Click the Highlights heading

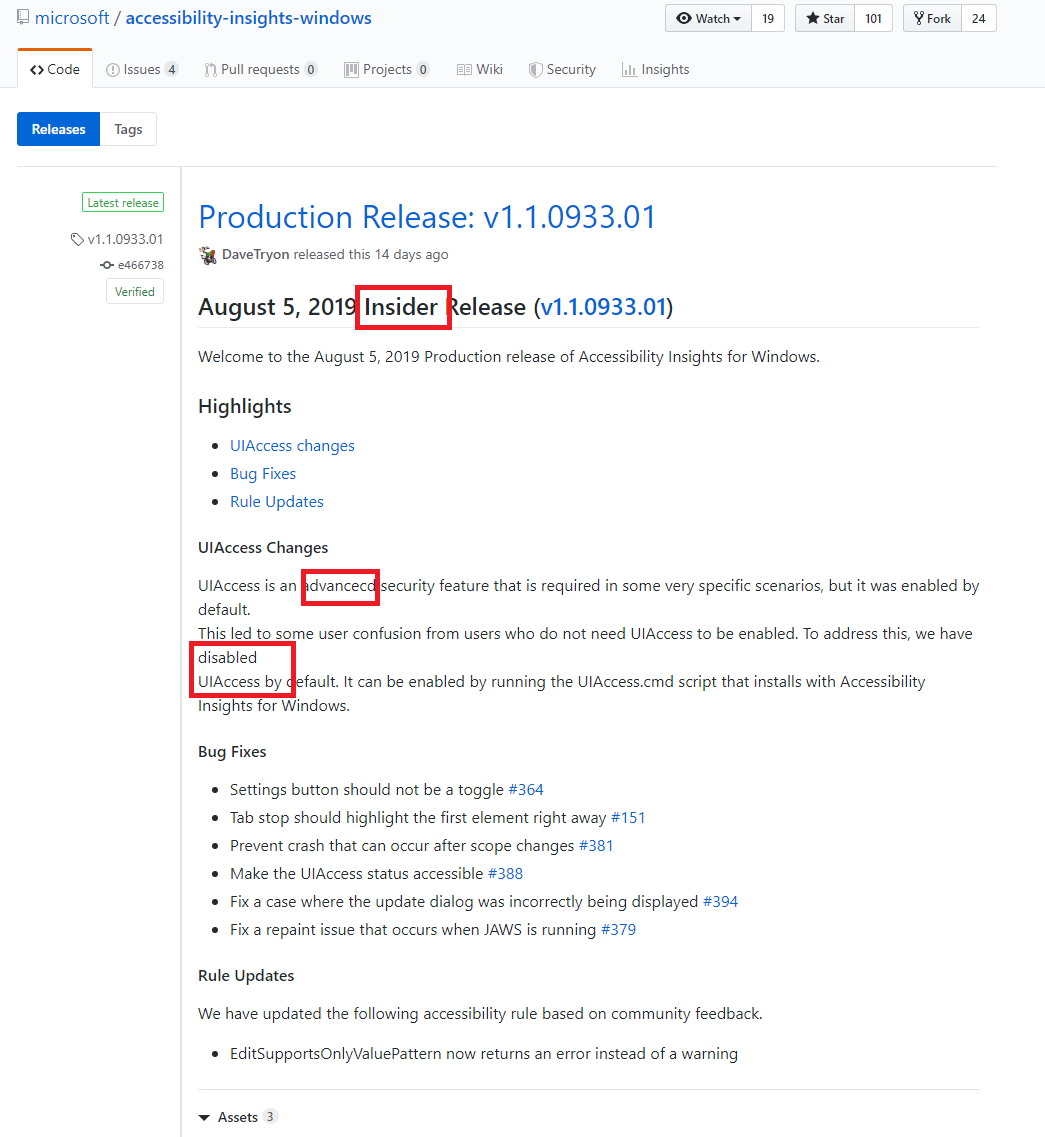[x=245, y=406]
